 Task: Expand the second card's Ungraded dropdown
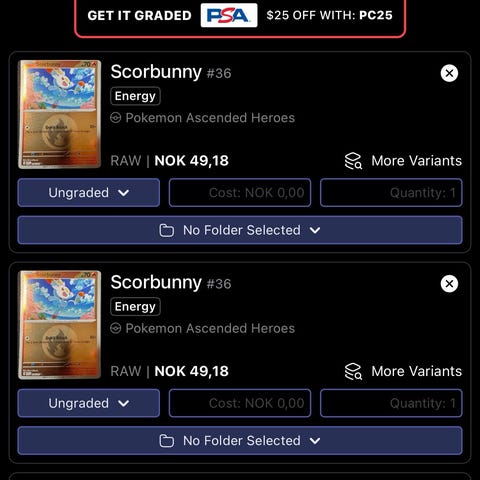[89, 403]
